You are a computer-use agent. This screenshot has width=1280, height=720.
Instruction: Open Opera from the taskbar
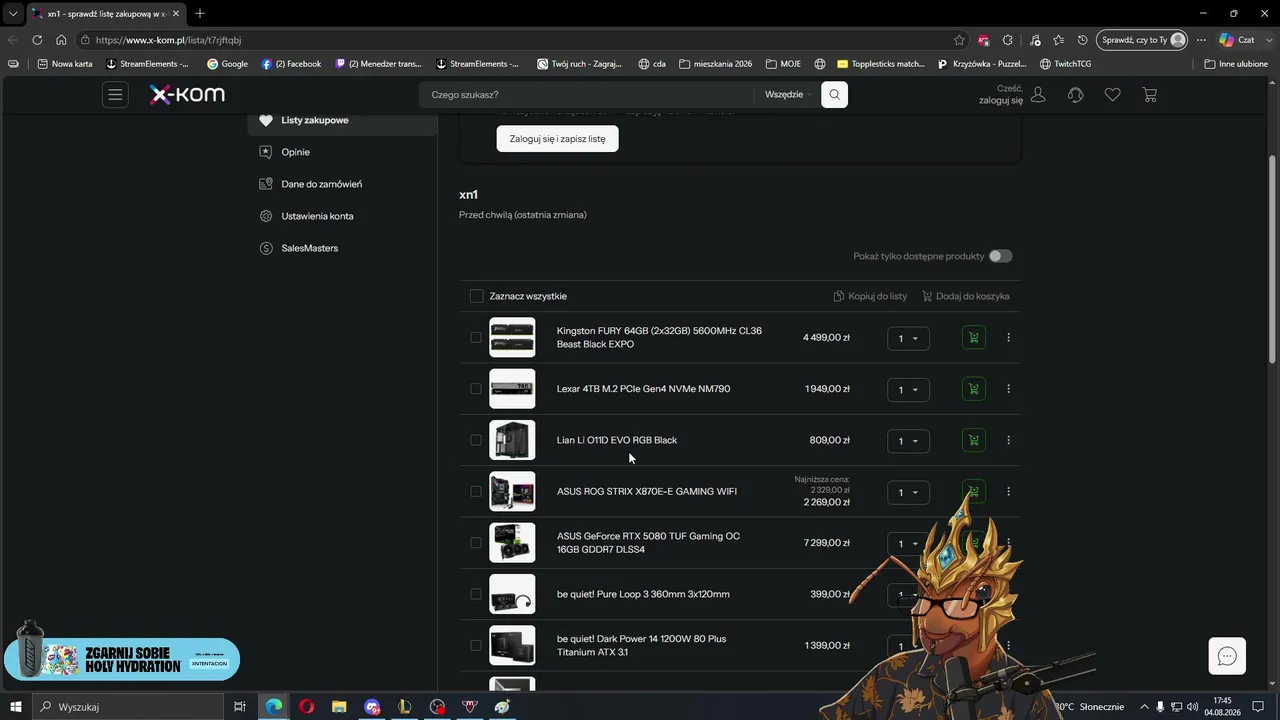pyautogui.click(x=306, y=707)
